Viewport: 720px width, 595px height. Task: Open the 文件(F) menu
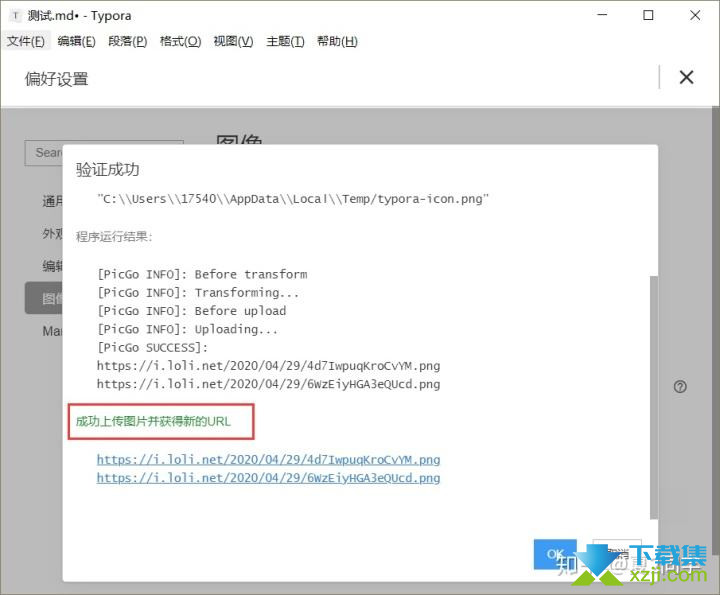26,41
